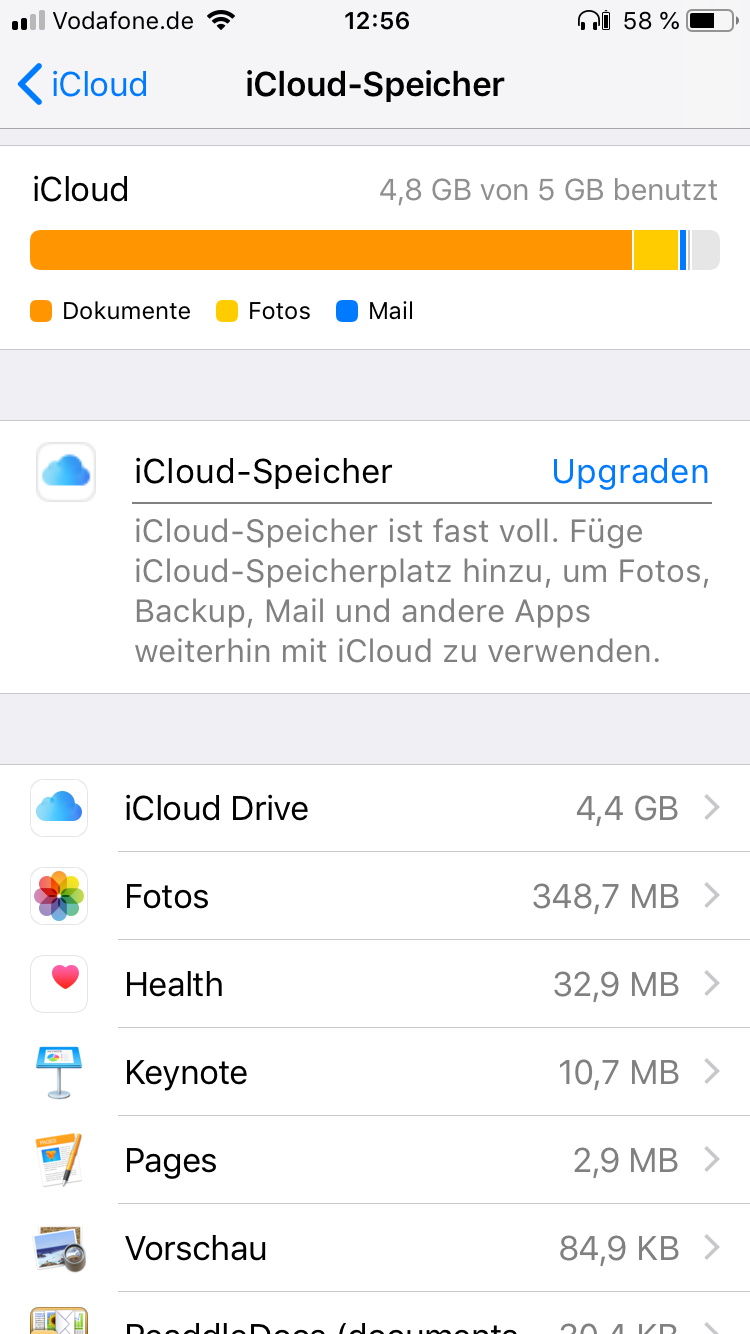The height and width of the screenshot is (1334, 750).
Task: Open iCloud Drive details via chevron
Action: point(712,808)
